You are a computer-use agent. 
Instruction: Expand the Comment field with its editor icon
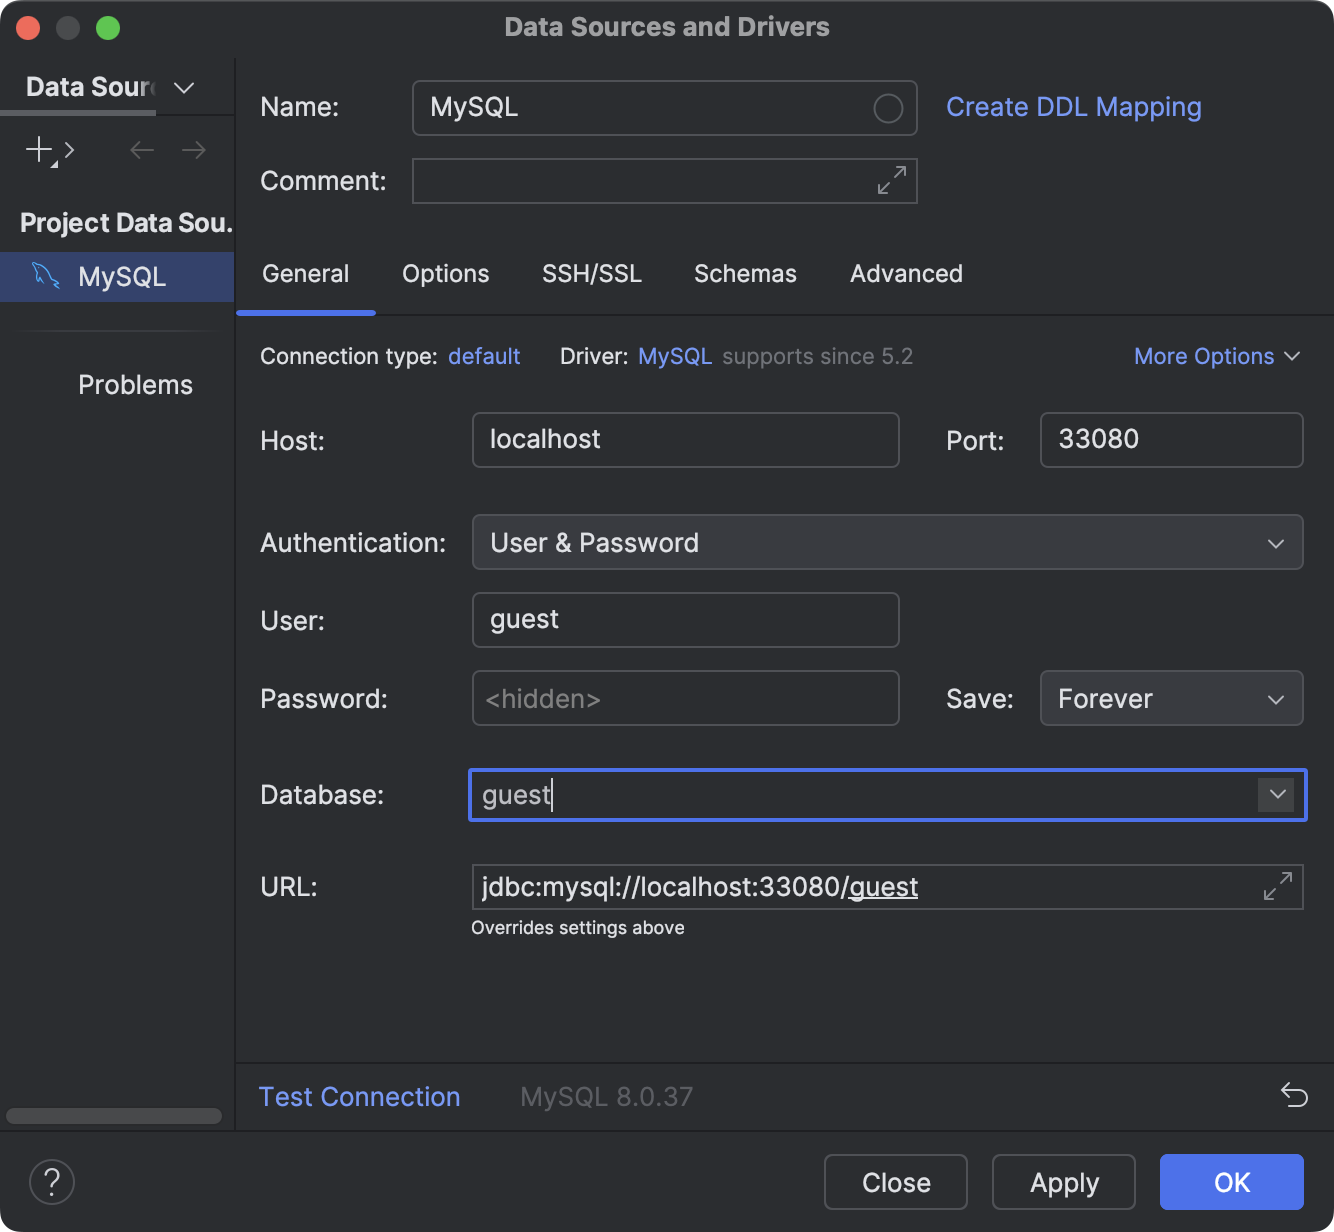click(x=891, y=181)
